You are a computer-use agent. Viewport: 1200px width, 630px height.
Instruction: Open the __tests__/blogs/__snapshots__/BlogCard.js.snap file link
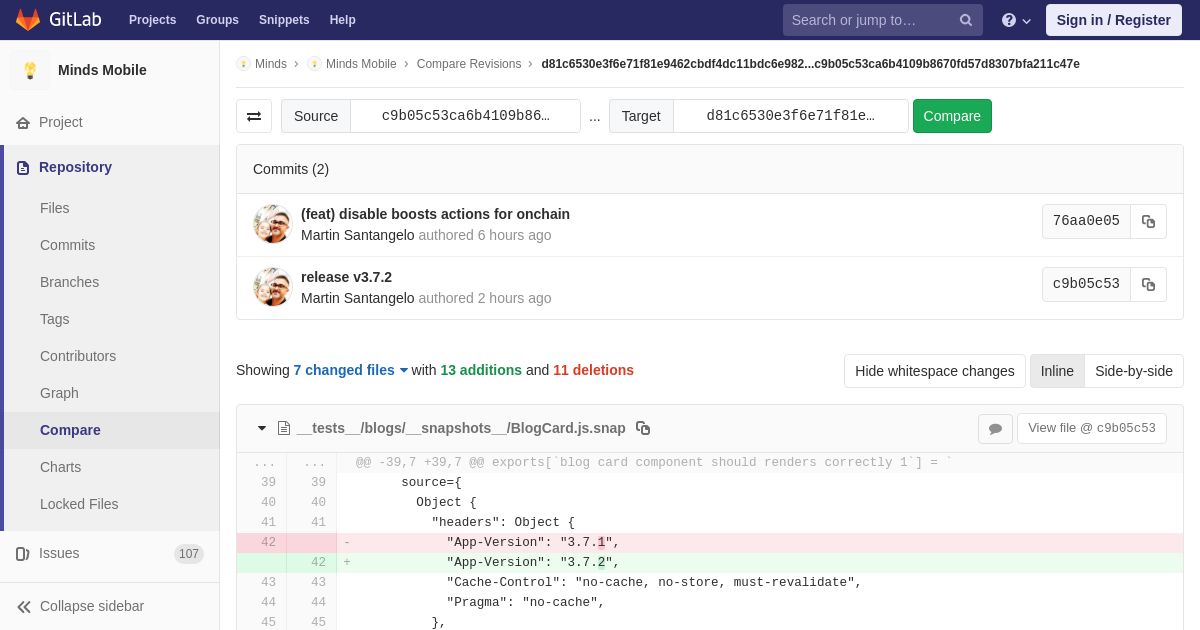[x=461, y=428]
